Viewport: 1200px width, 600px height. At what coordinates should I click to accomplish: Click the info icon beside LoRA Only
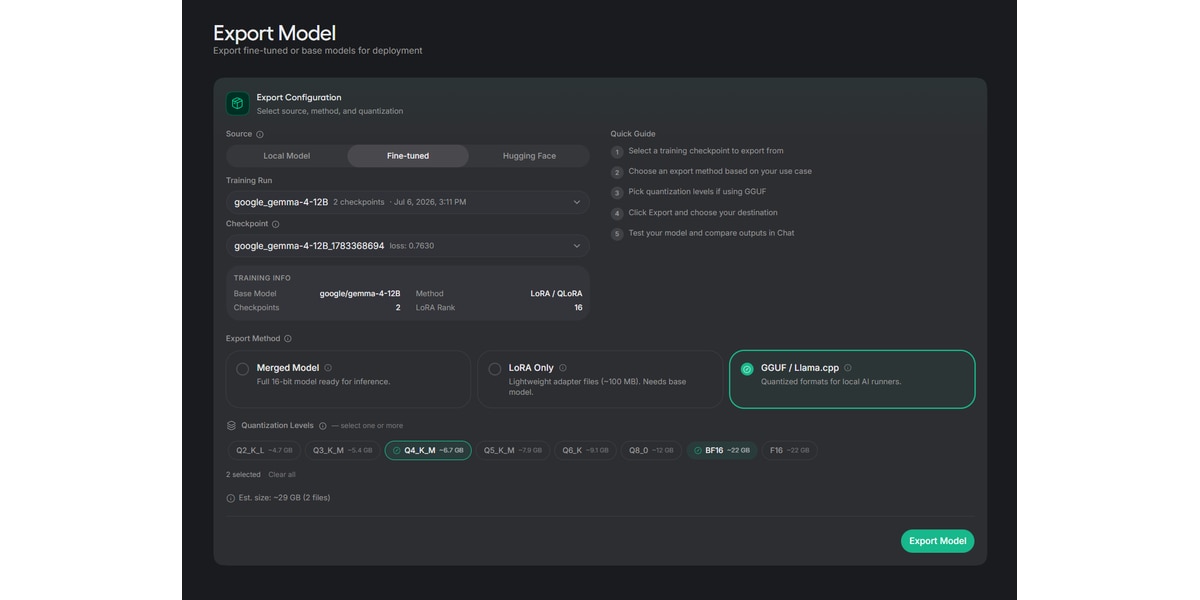[563, 368]
